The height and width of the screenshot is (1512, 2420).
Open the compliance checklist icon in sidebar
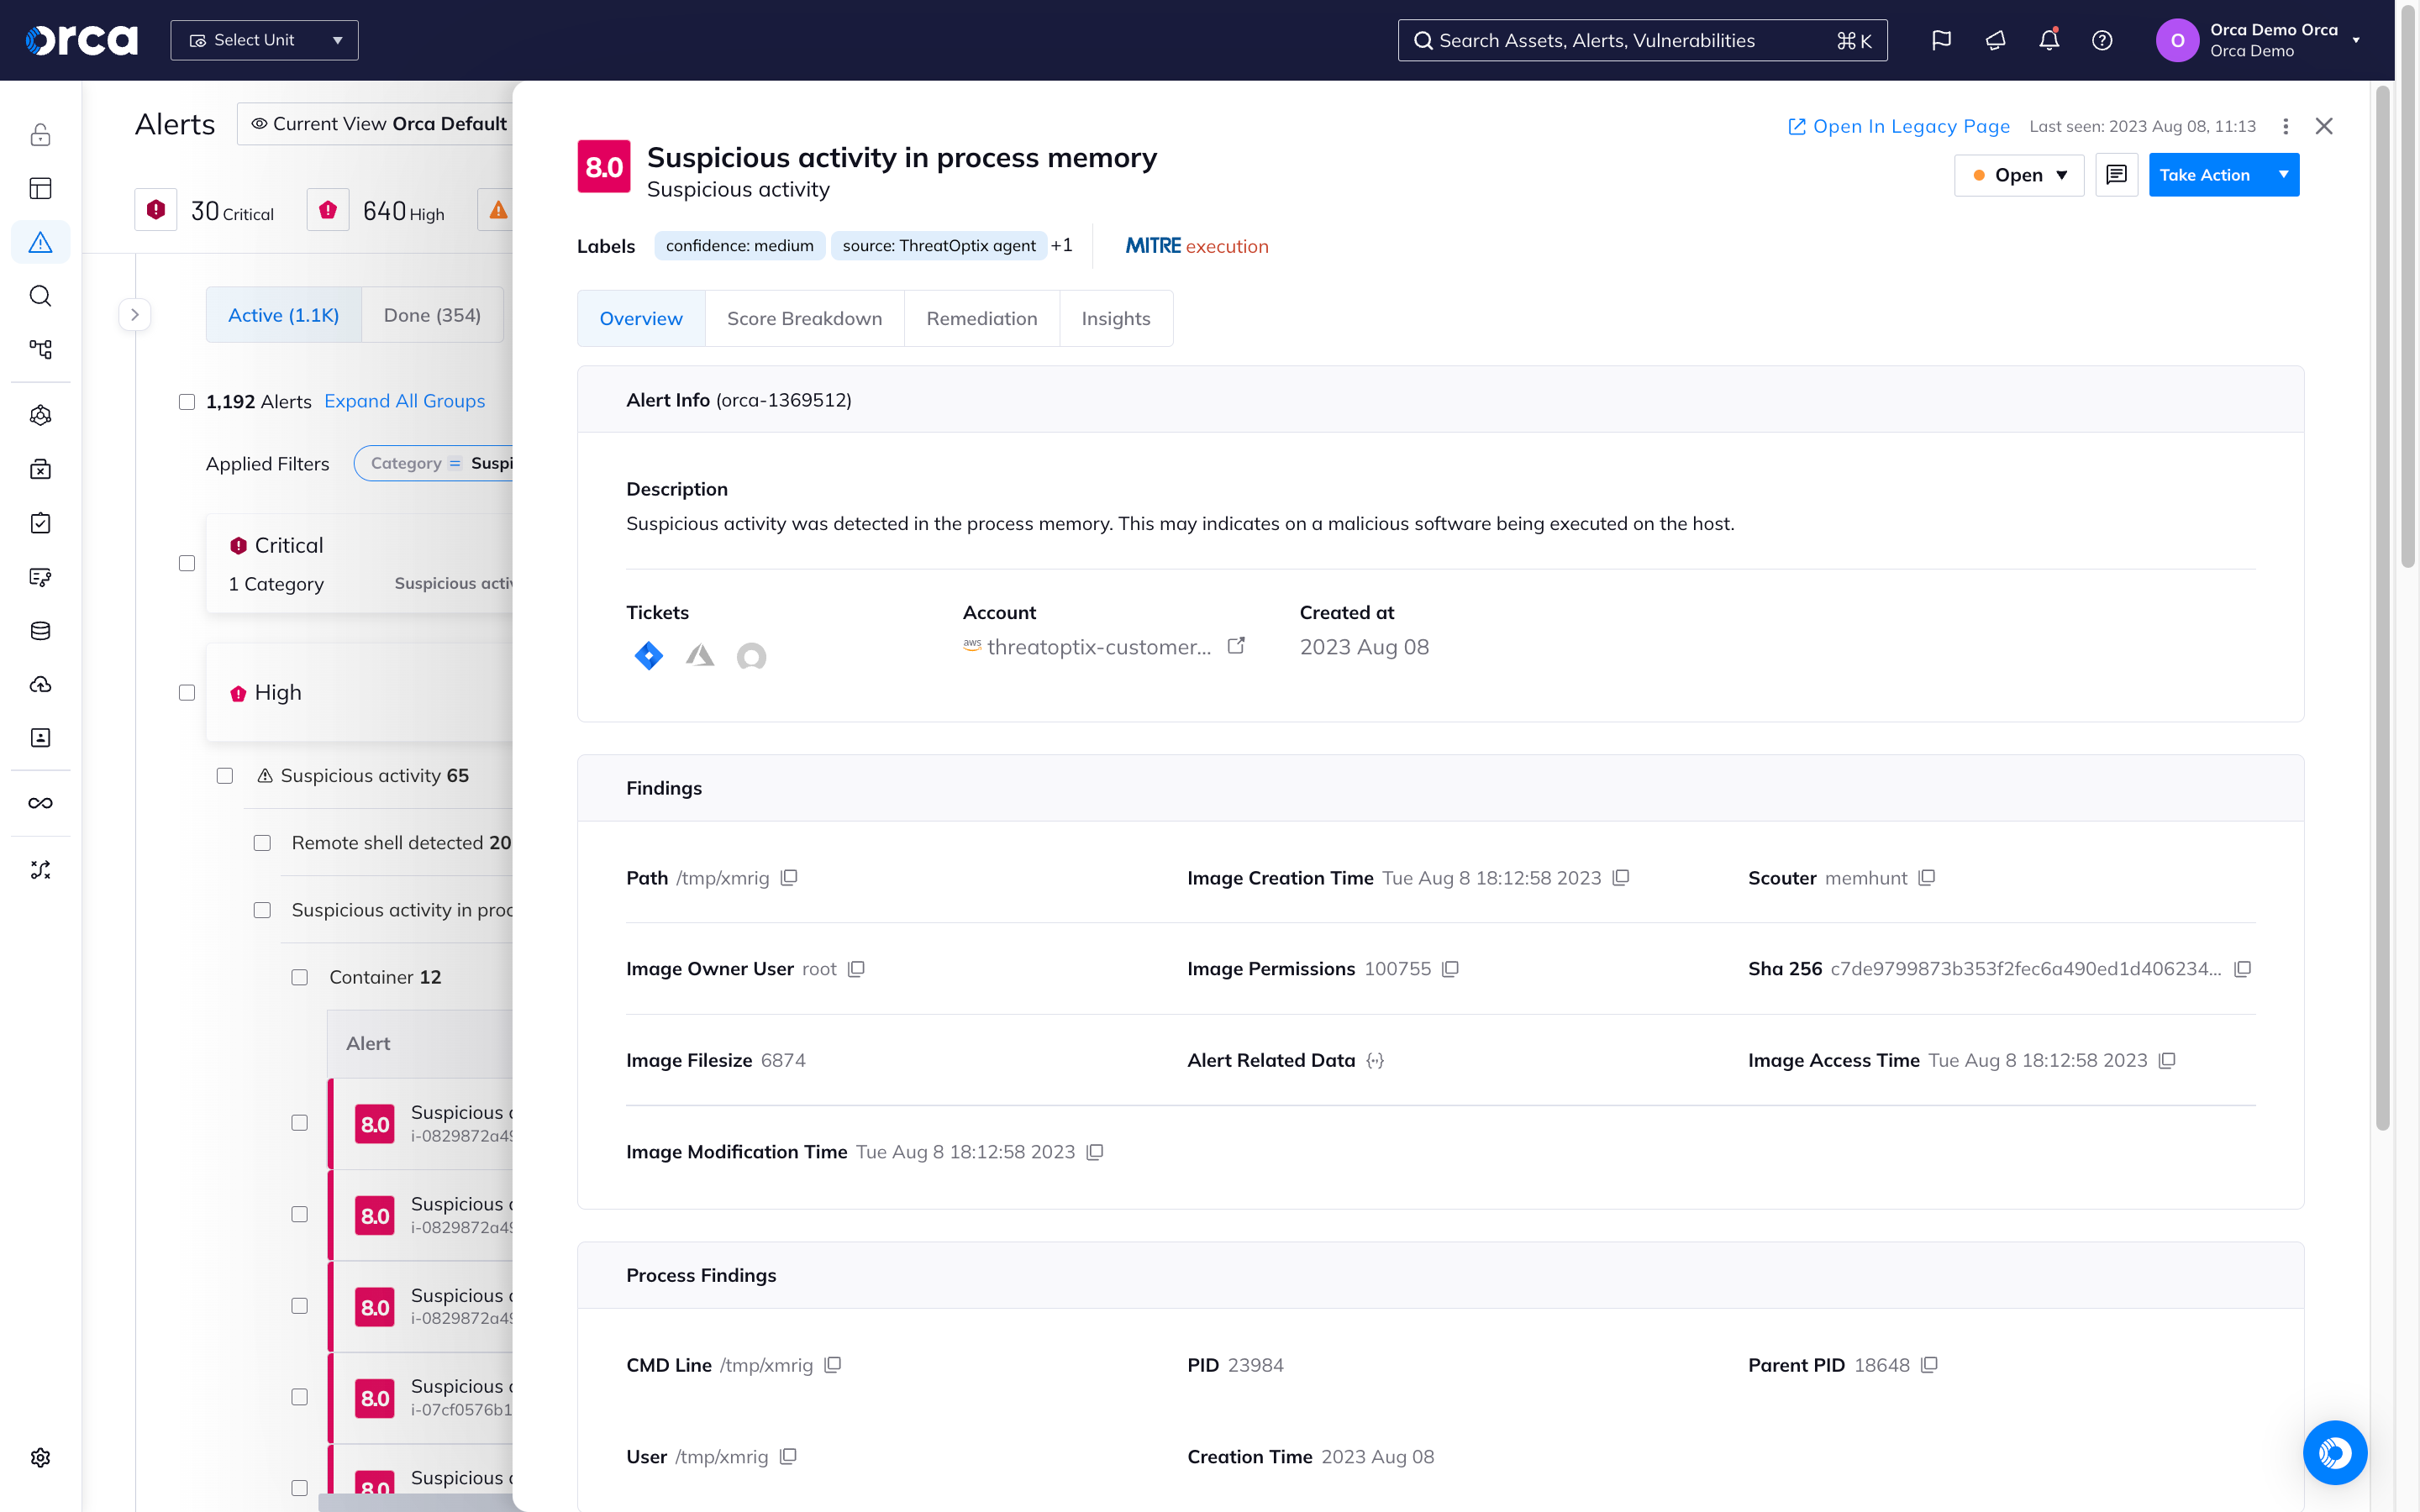(40, 523)
